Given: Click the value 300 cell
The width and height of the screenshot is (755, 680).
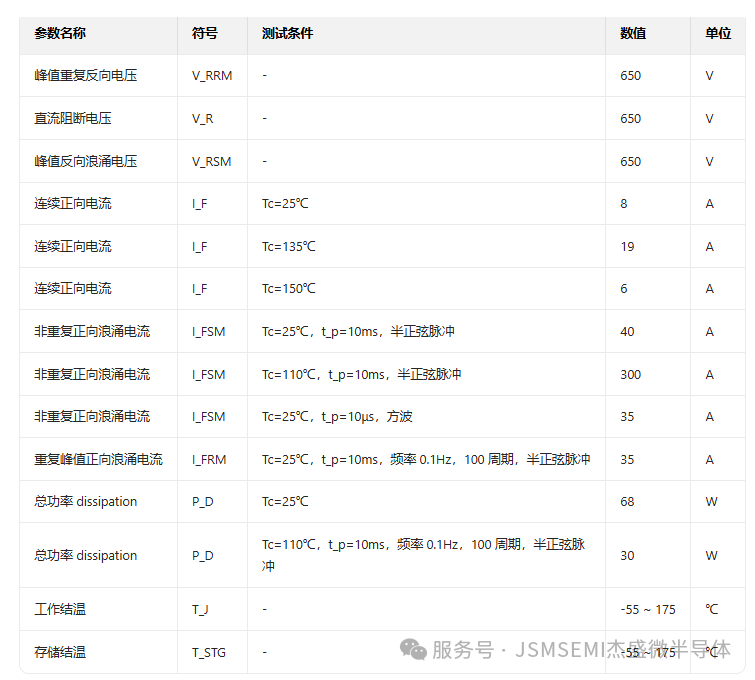Looking at the screenshot, I should (630, 374).
